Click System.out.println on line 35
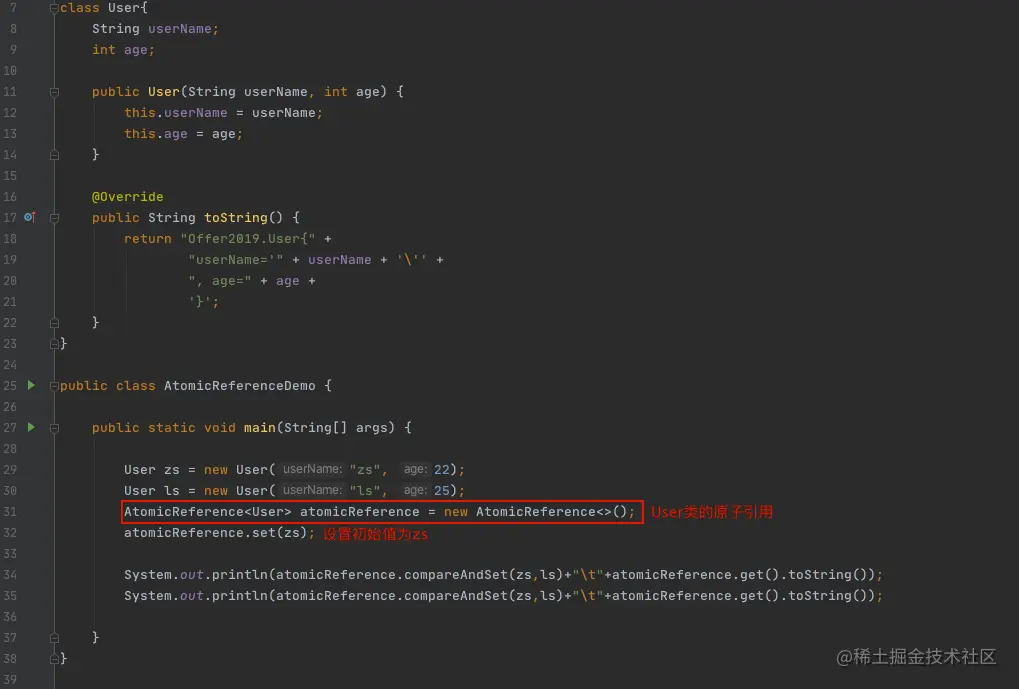 point(195,595)
